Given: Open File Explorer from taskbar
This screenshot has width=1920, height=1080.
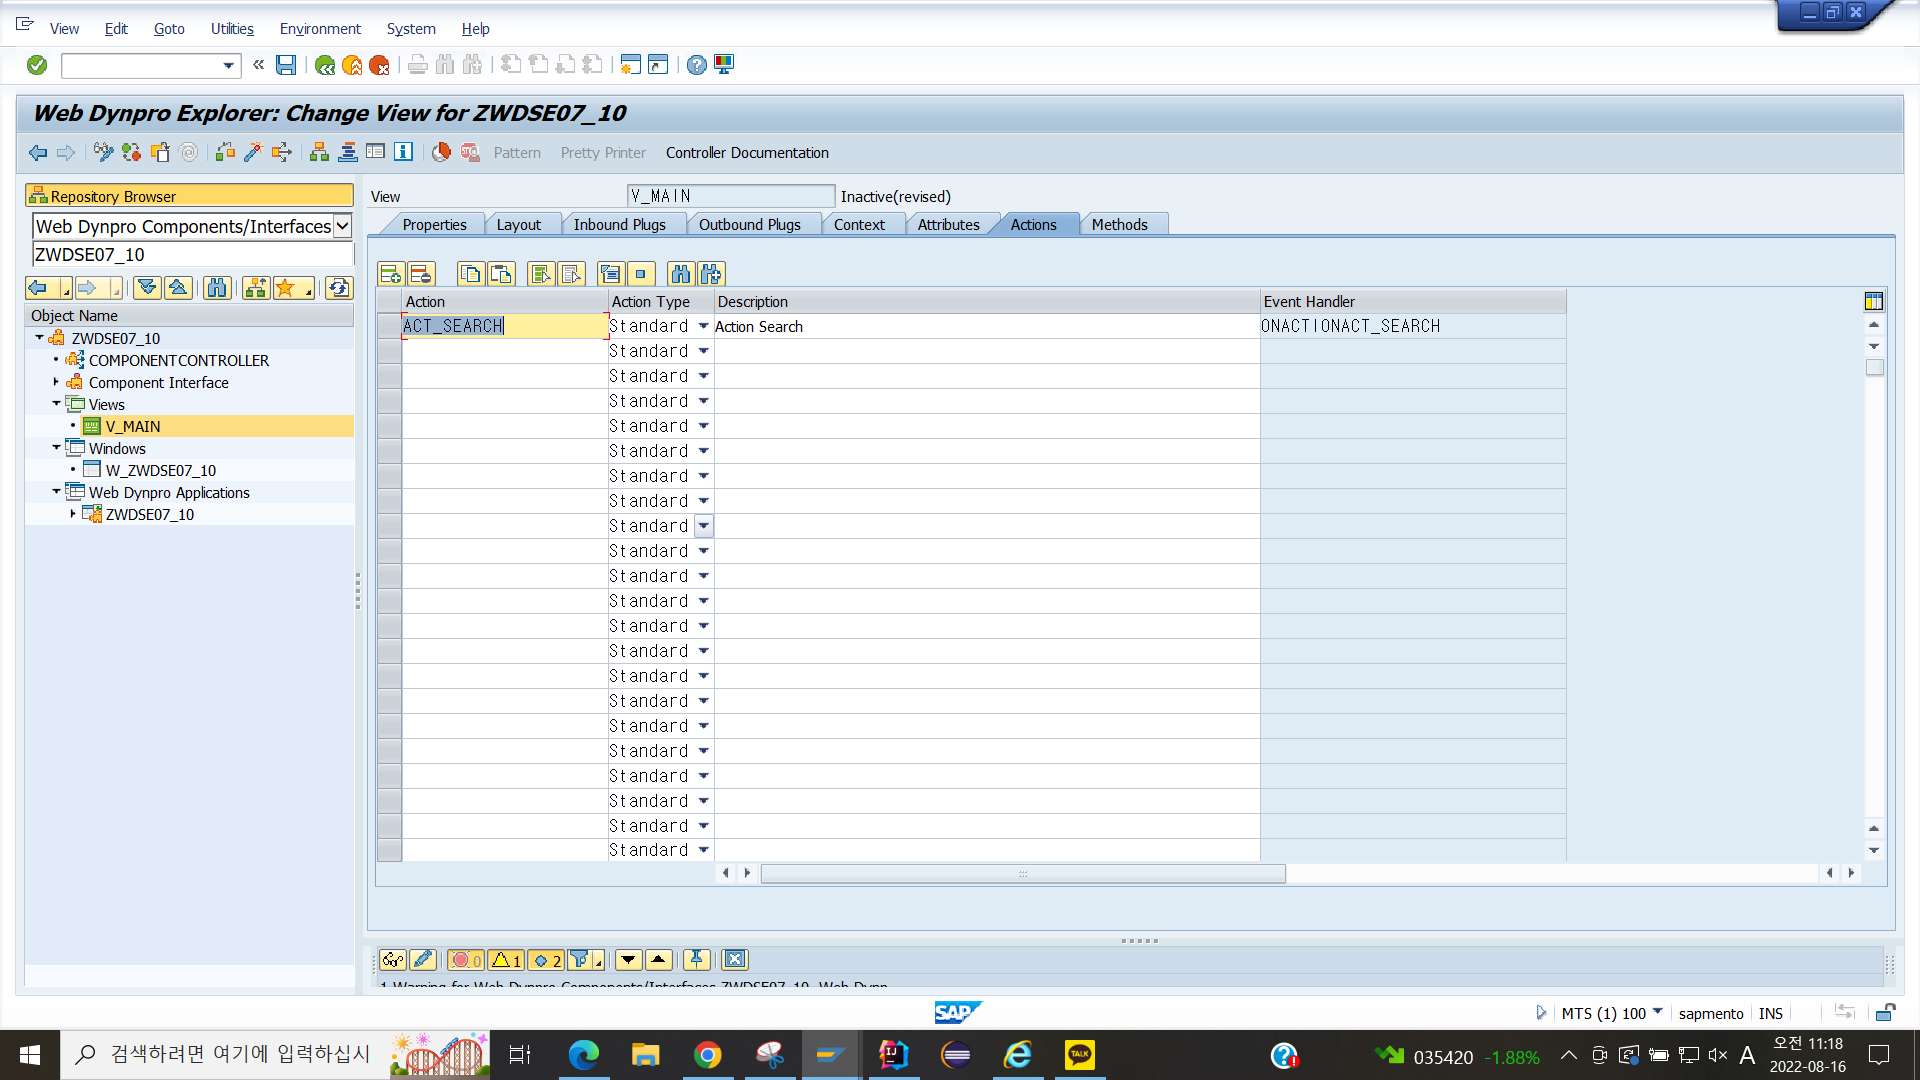Looking at the screenshot, I should pos(646,1055).
